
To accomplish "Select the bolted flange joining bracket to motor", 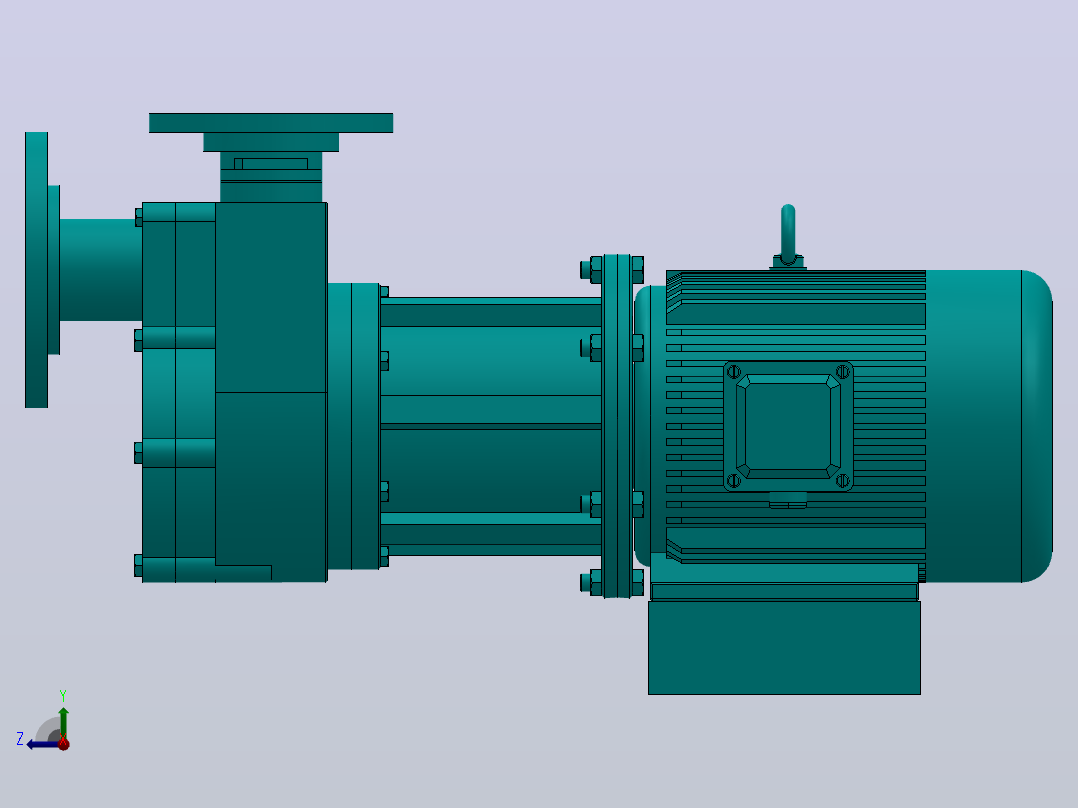I will [x=617, y=426].
